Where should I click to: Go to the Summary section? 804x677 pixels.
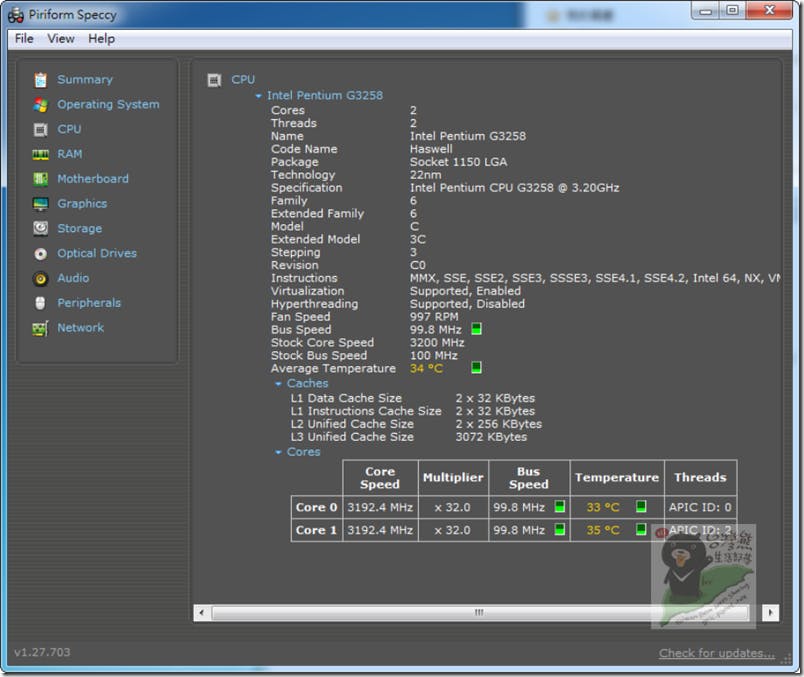(x=85, y=80)
